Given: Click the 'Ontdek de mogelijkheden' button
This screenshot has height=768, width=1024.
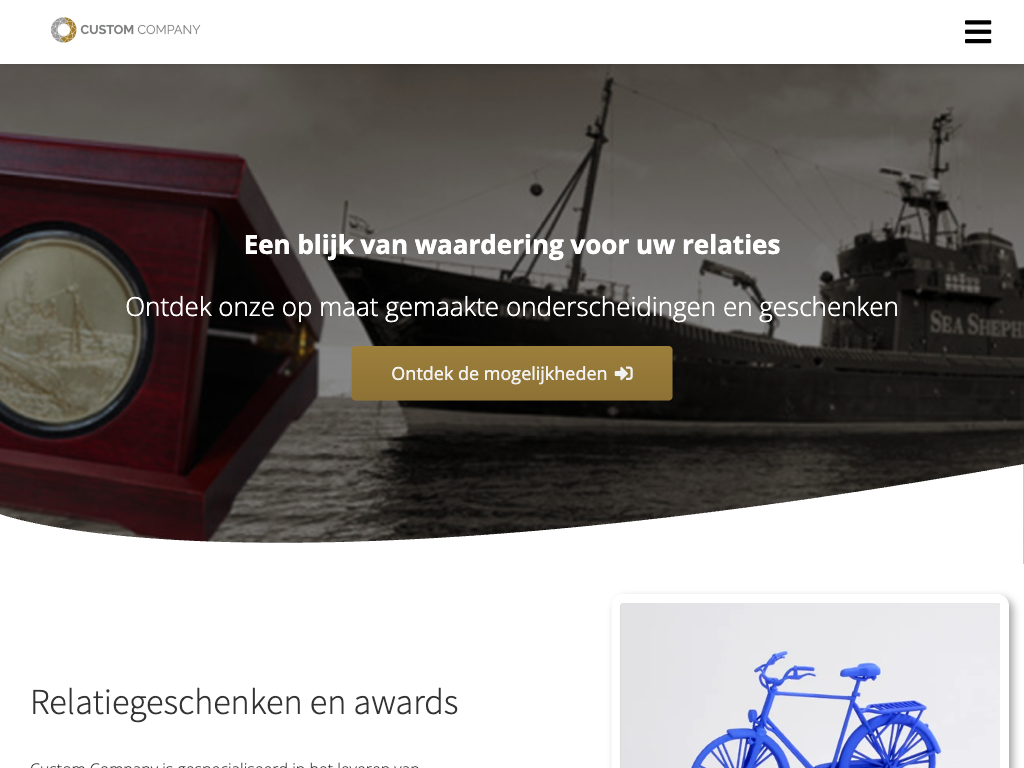Looking at the screenshot, I should (511, 374).
